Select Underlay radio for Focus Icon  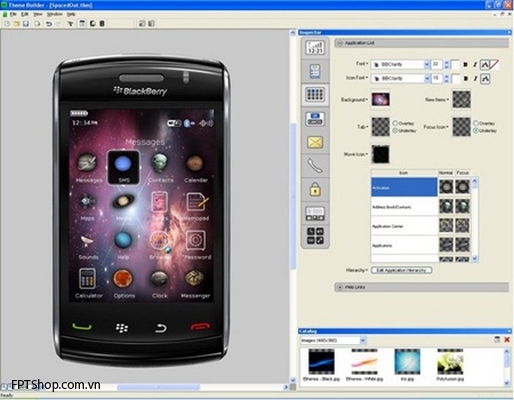coord(476,131)
